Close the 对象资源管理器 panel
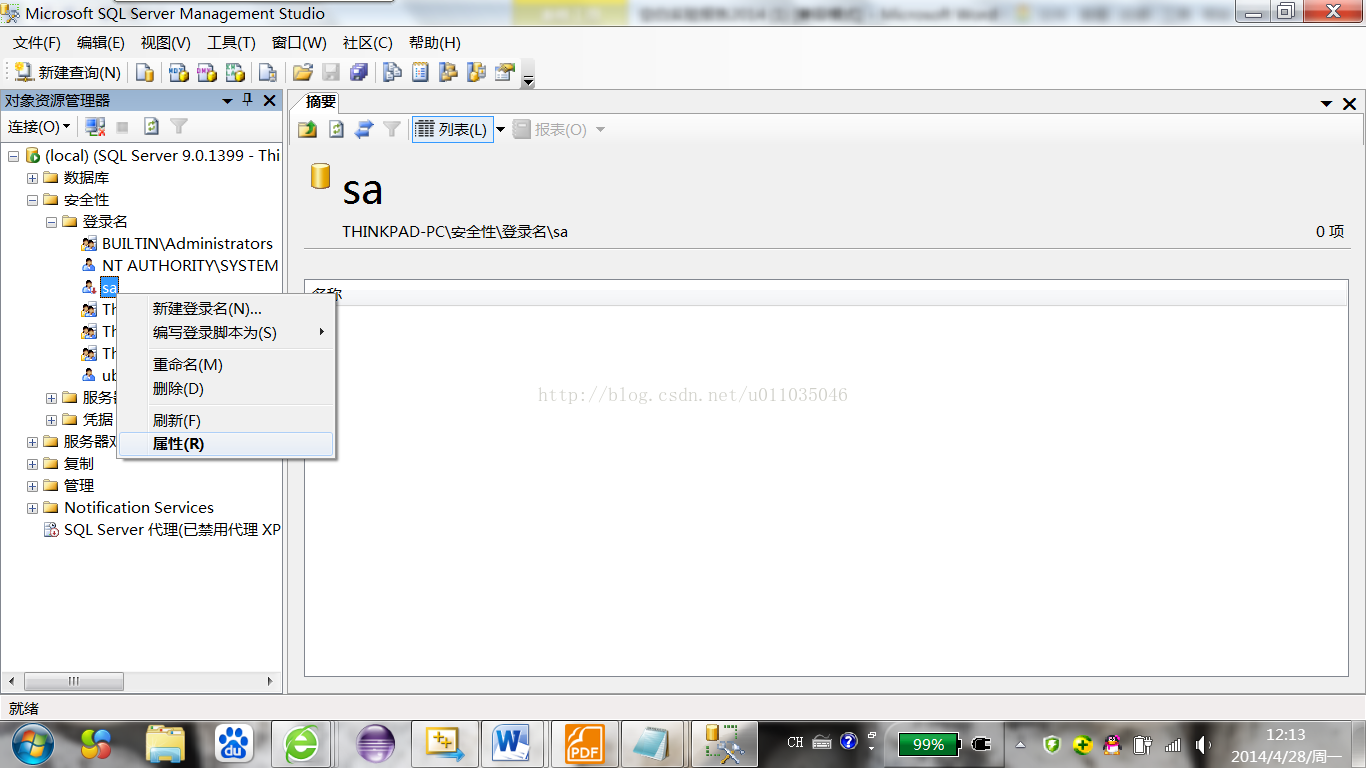Viewport: 1366px width, 768px height. point(269,100)
